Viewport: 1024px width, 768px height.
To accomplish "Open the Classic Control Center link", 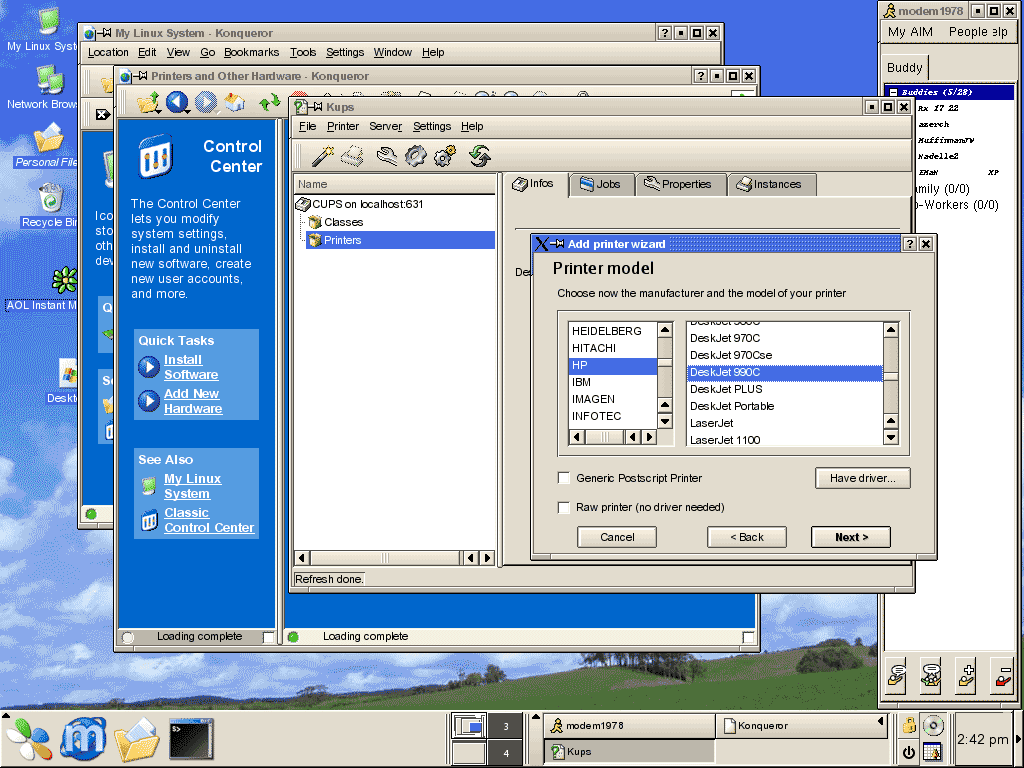I will coord(209,520).
